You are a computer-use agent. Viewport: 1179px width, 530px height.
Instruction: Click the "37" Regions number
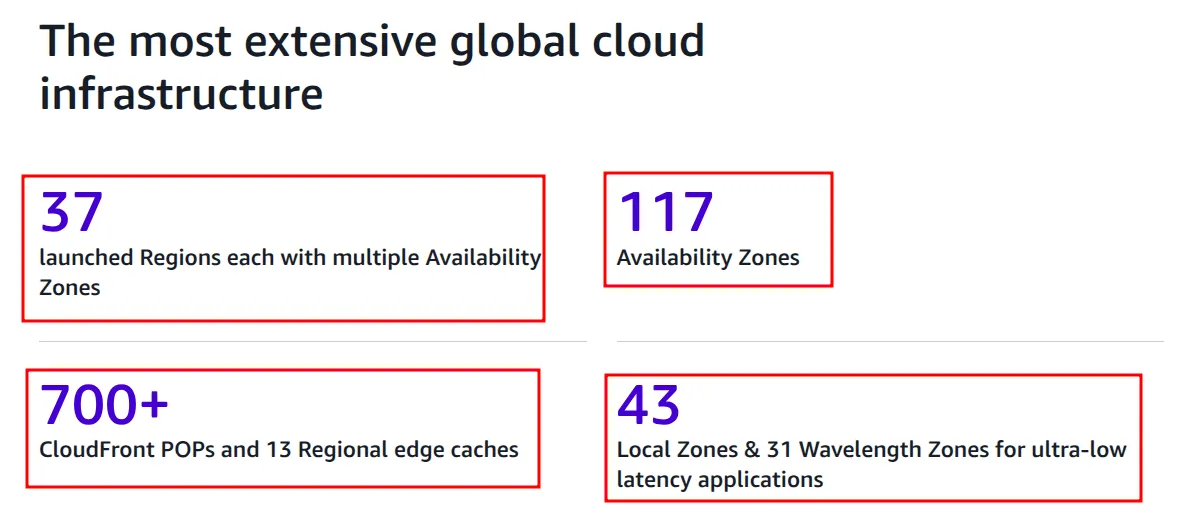click(x=71, y=211)
